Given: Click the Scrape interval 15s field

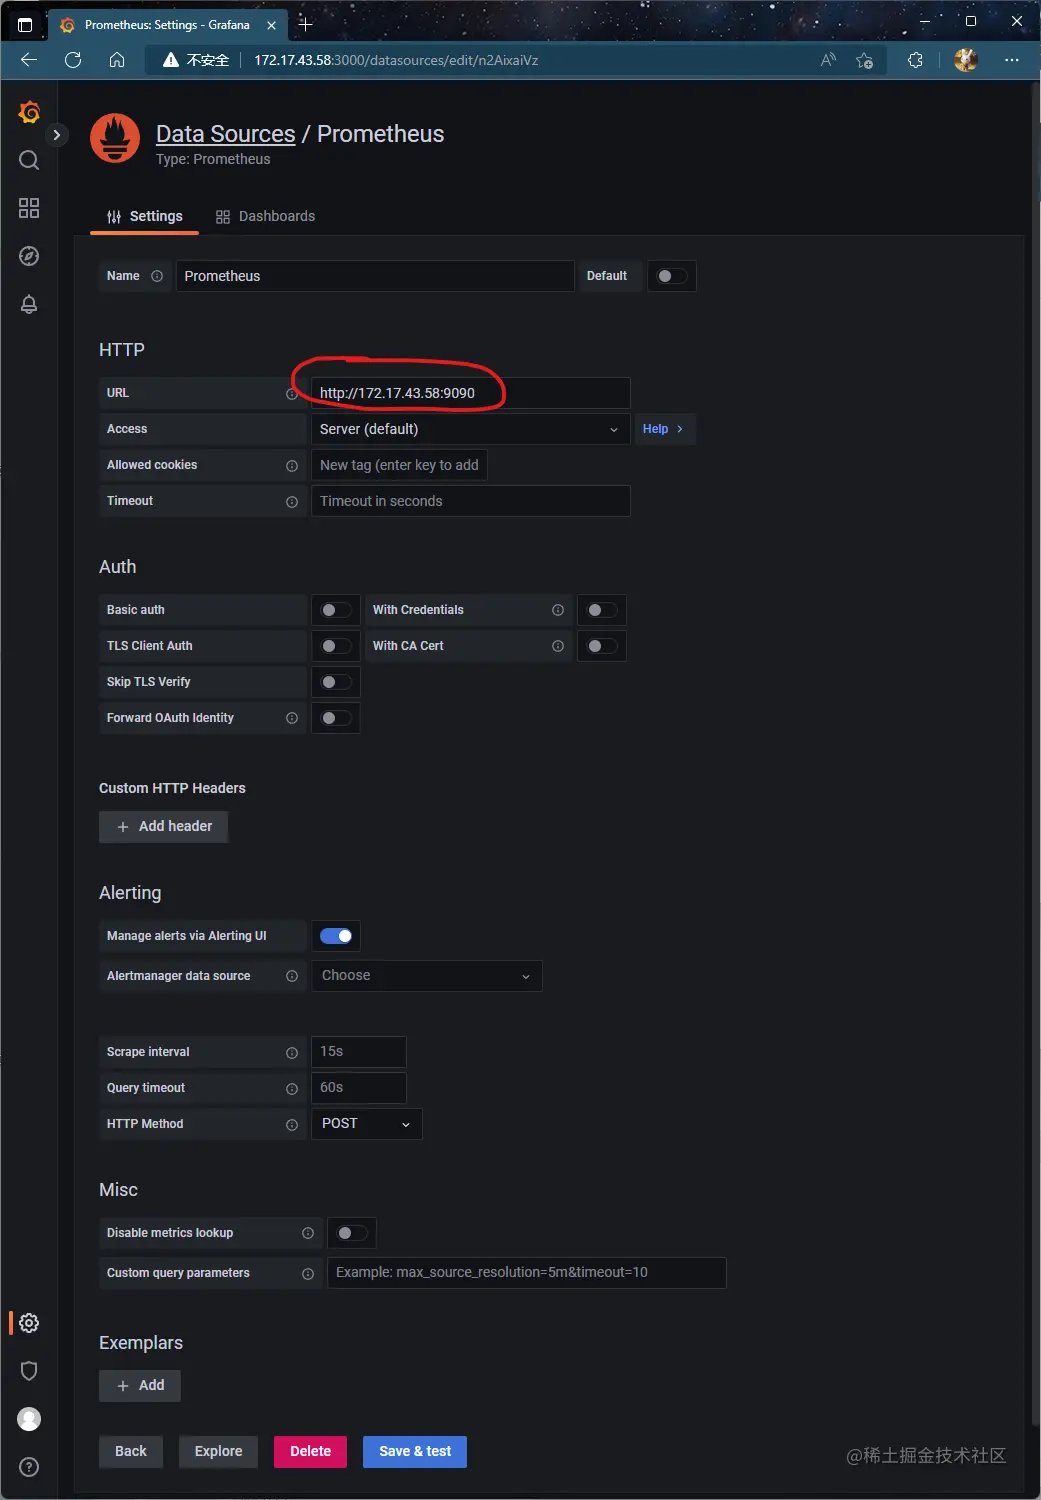Looking at the screenshot, I should tap(358, 1052).
